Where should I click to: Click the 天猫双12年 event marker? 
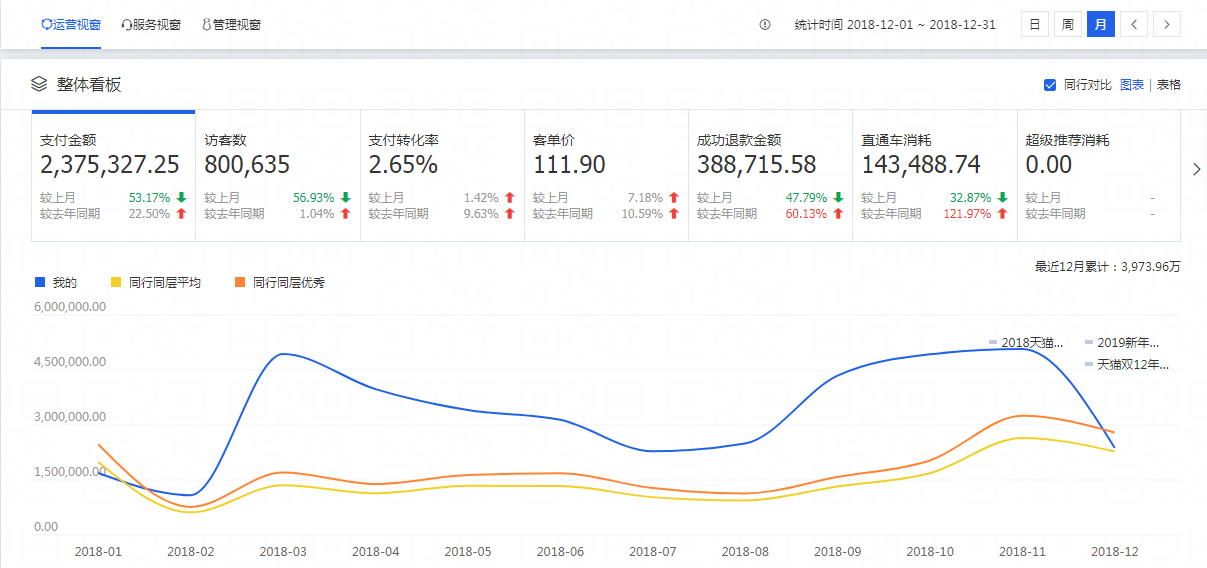coord(1127,365)
